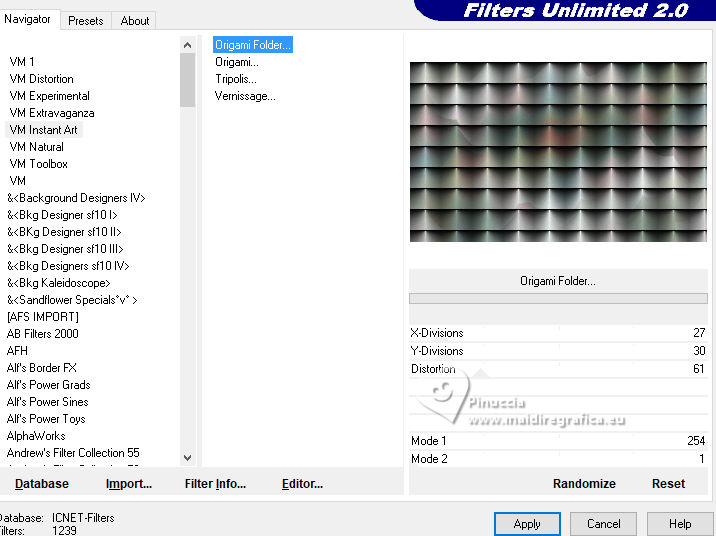Click the X-Divisions slider

point(558,333)
